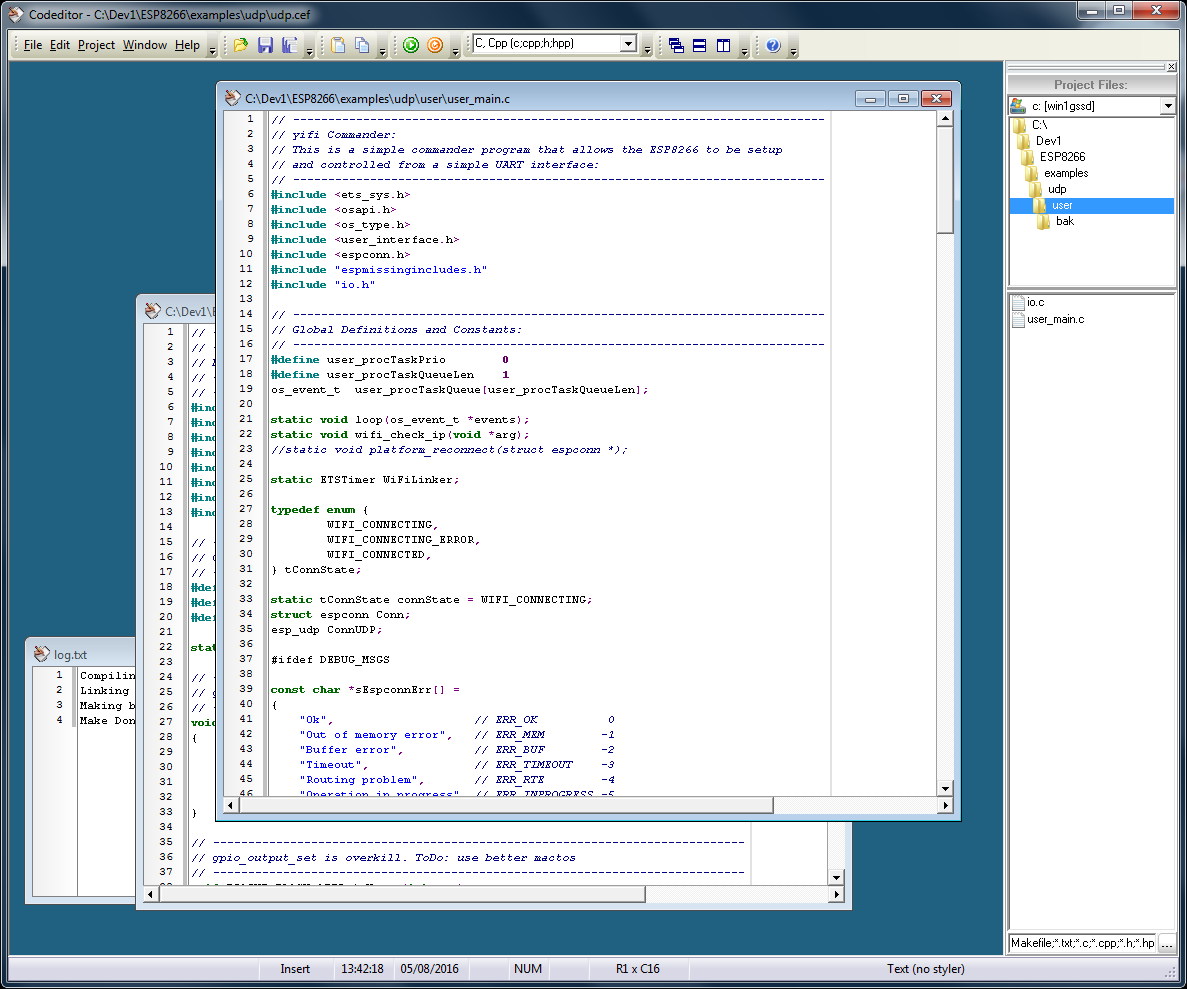
Task: Open the Window menu
Action: pyautogui.click(x=145, y=45)
